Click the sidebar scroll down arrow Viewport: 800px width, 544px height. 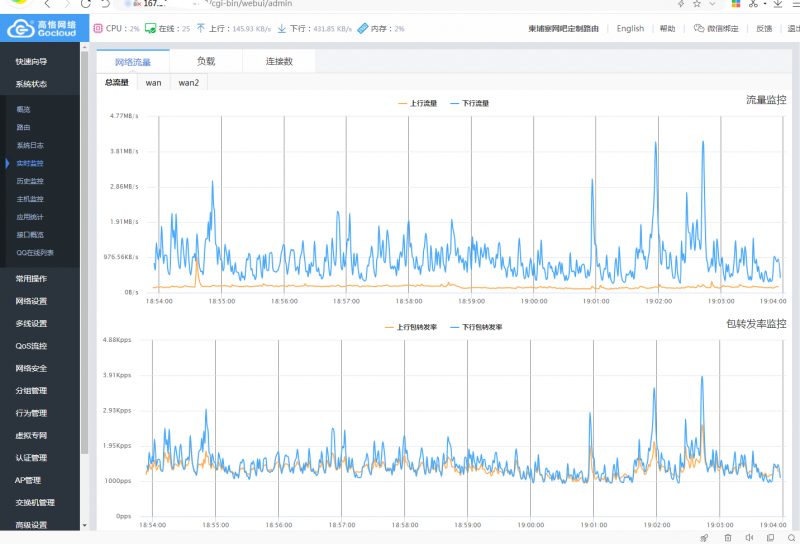pos(84,525)
